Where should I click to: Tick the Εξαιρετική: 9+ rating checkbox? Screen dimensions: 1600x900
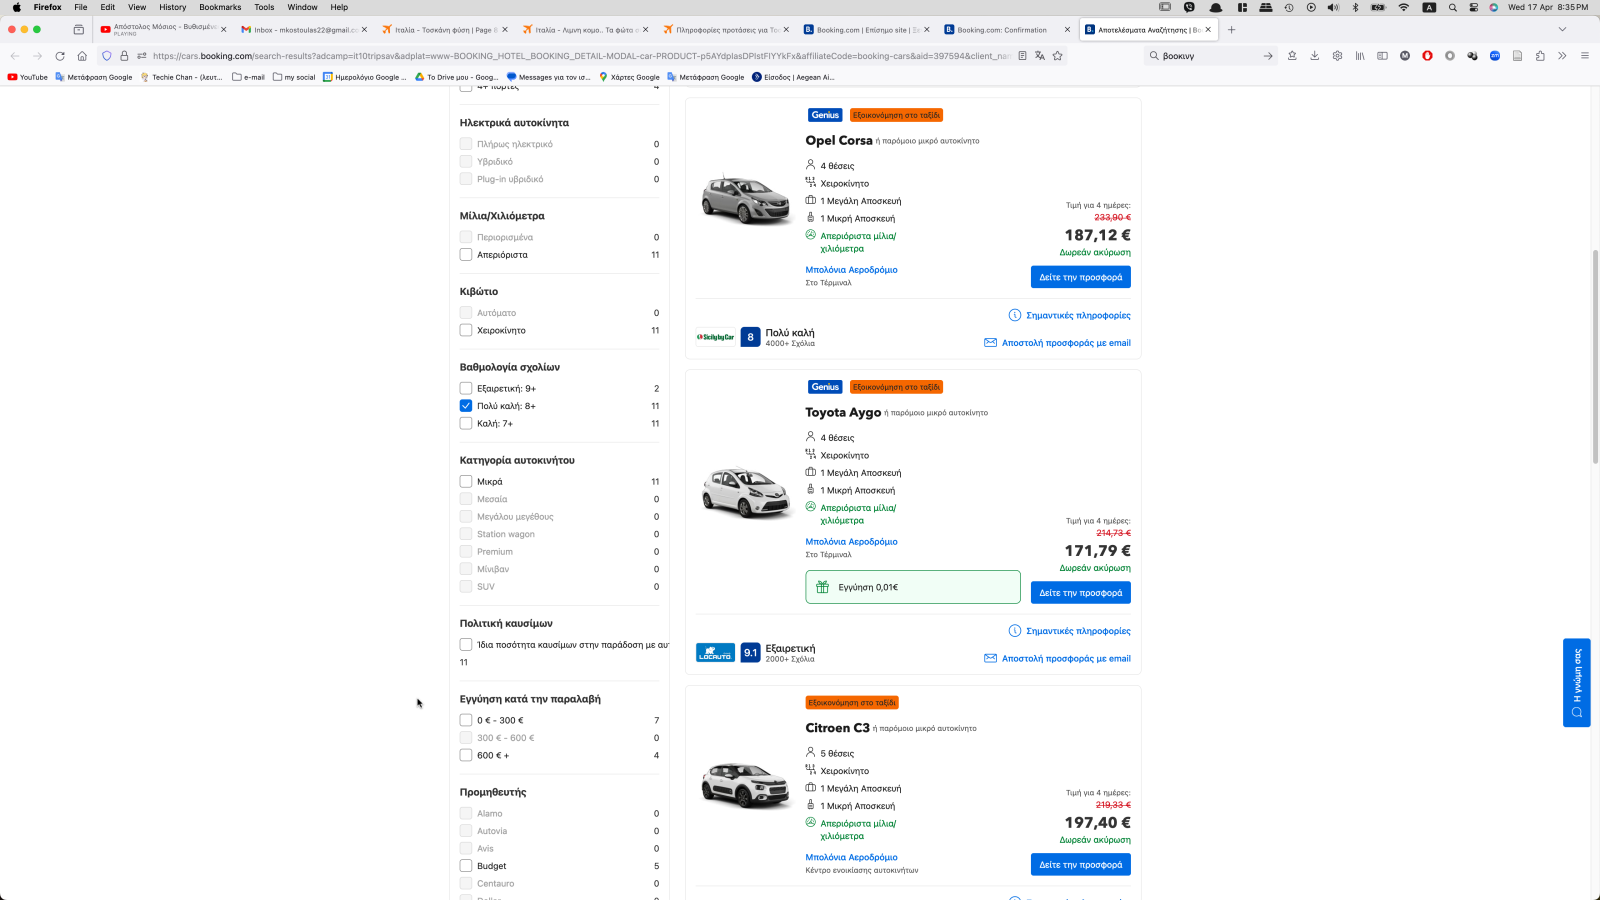(466, 388)
